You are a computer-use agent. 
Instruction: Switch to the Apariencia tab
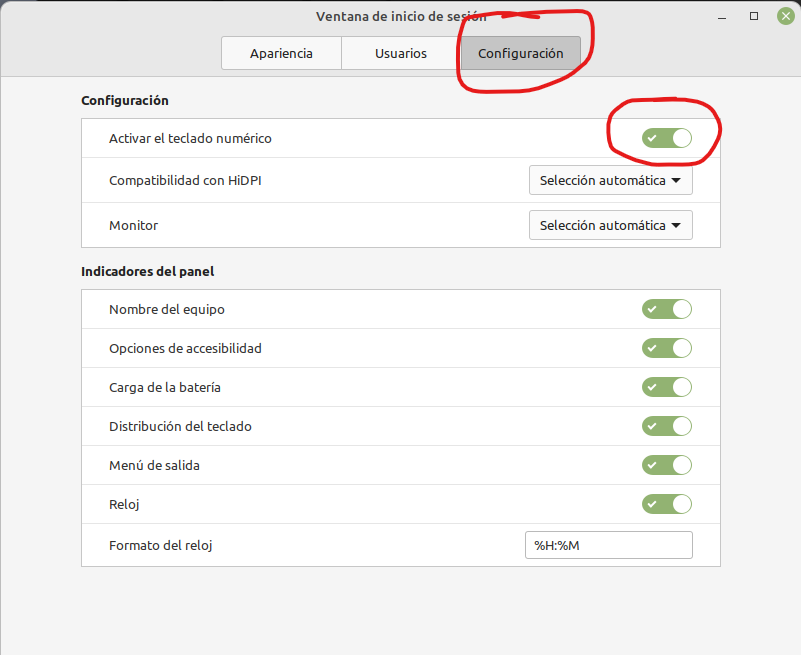(281, 53)
